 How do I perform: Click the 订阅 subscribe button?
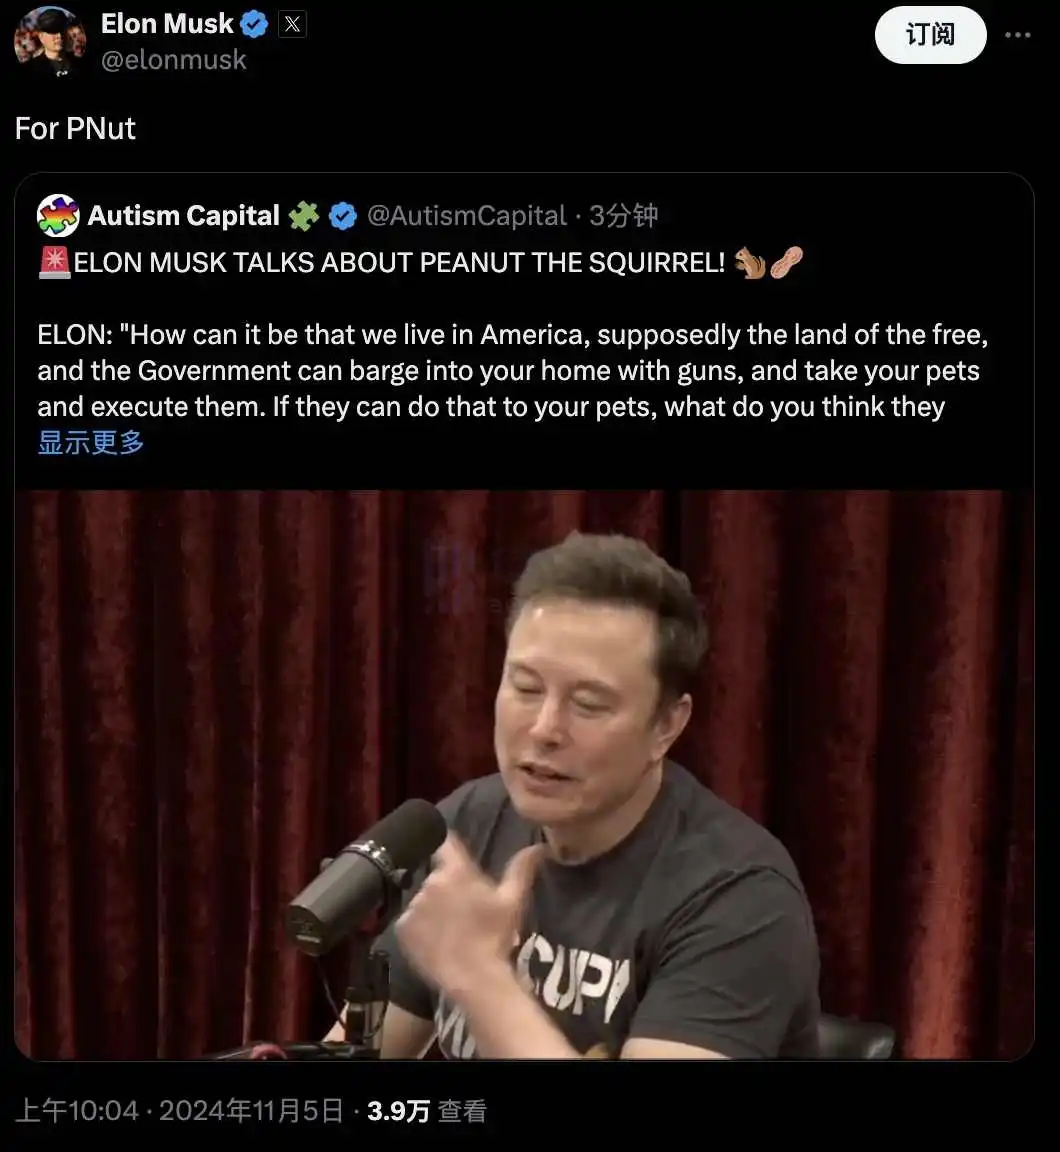click(x=930, y=35)
